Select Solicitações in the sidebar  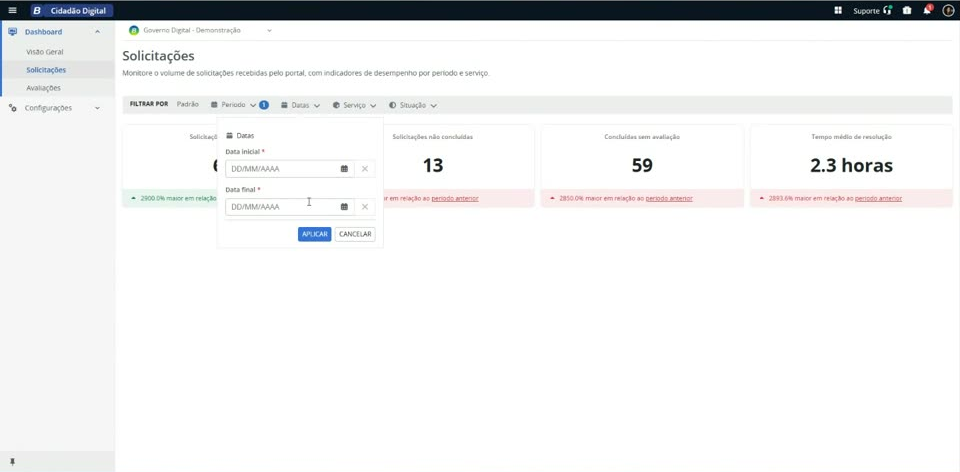coord(46,70)
